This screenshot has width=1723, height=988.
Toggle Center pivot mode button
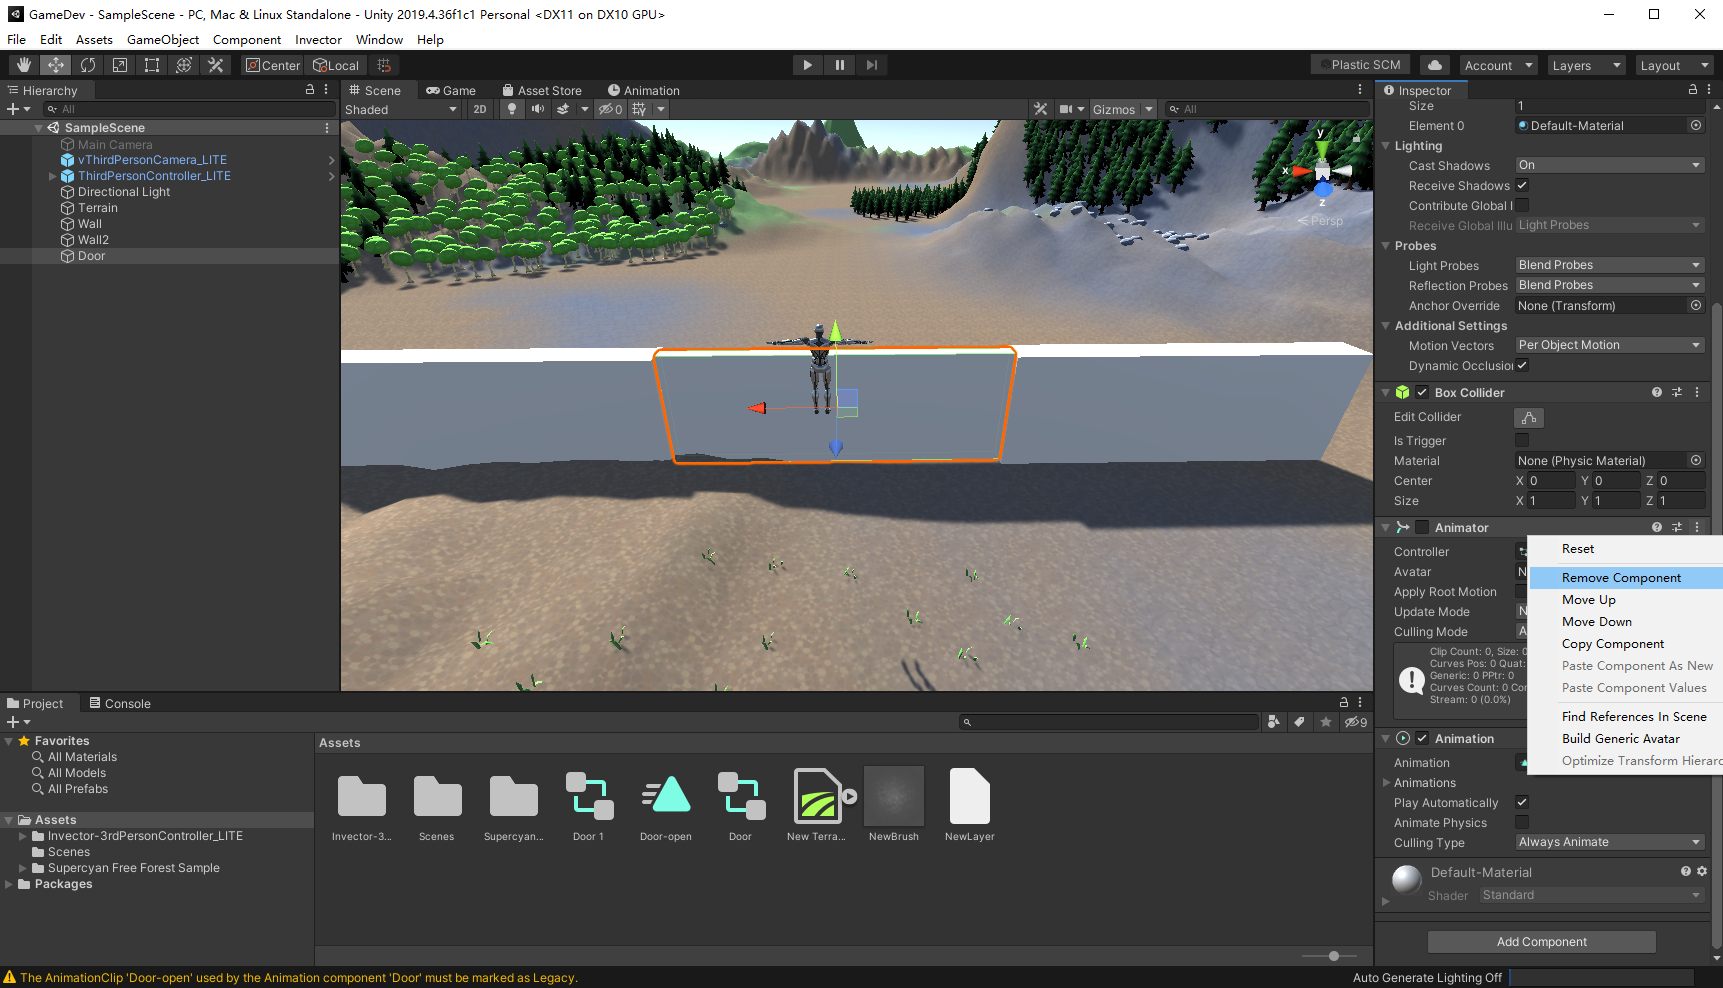point(273,65)
